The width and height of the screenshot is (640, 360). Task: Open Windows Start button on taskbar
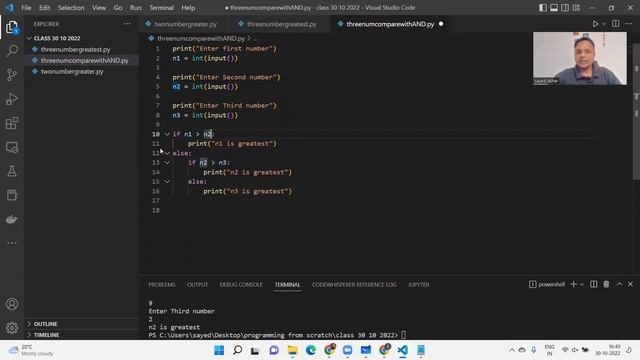tap(219, 350)
